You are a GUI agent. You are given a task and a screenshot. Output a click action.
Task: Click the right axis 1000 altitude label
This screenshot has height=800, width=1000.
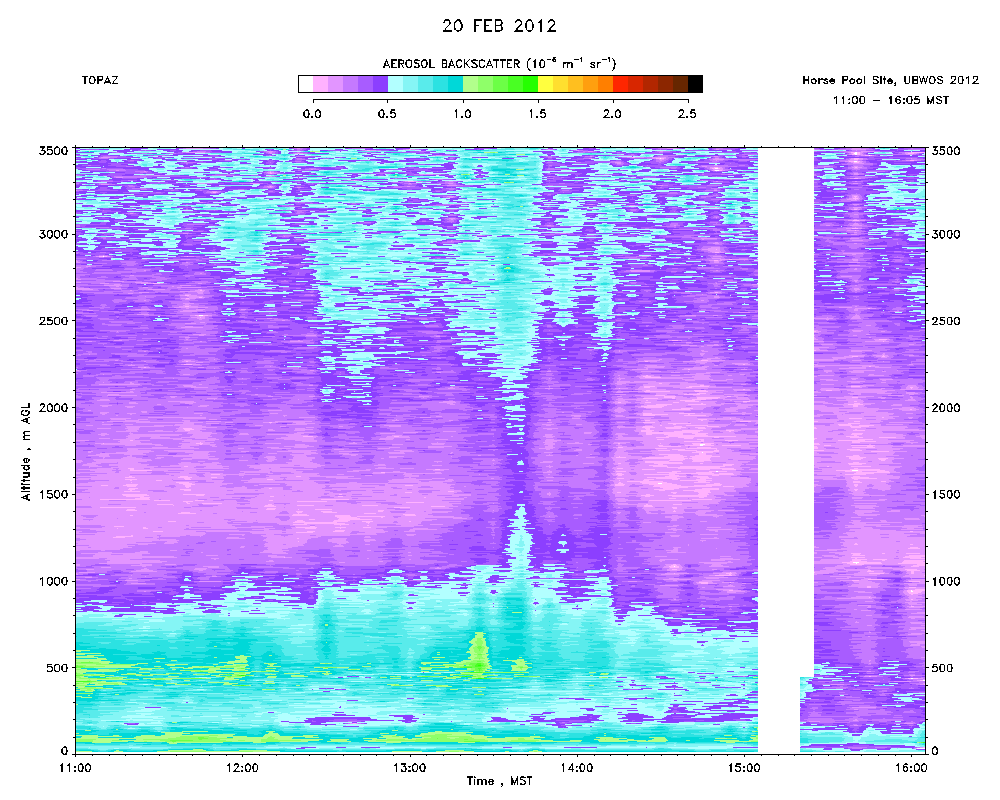946,581
